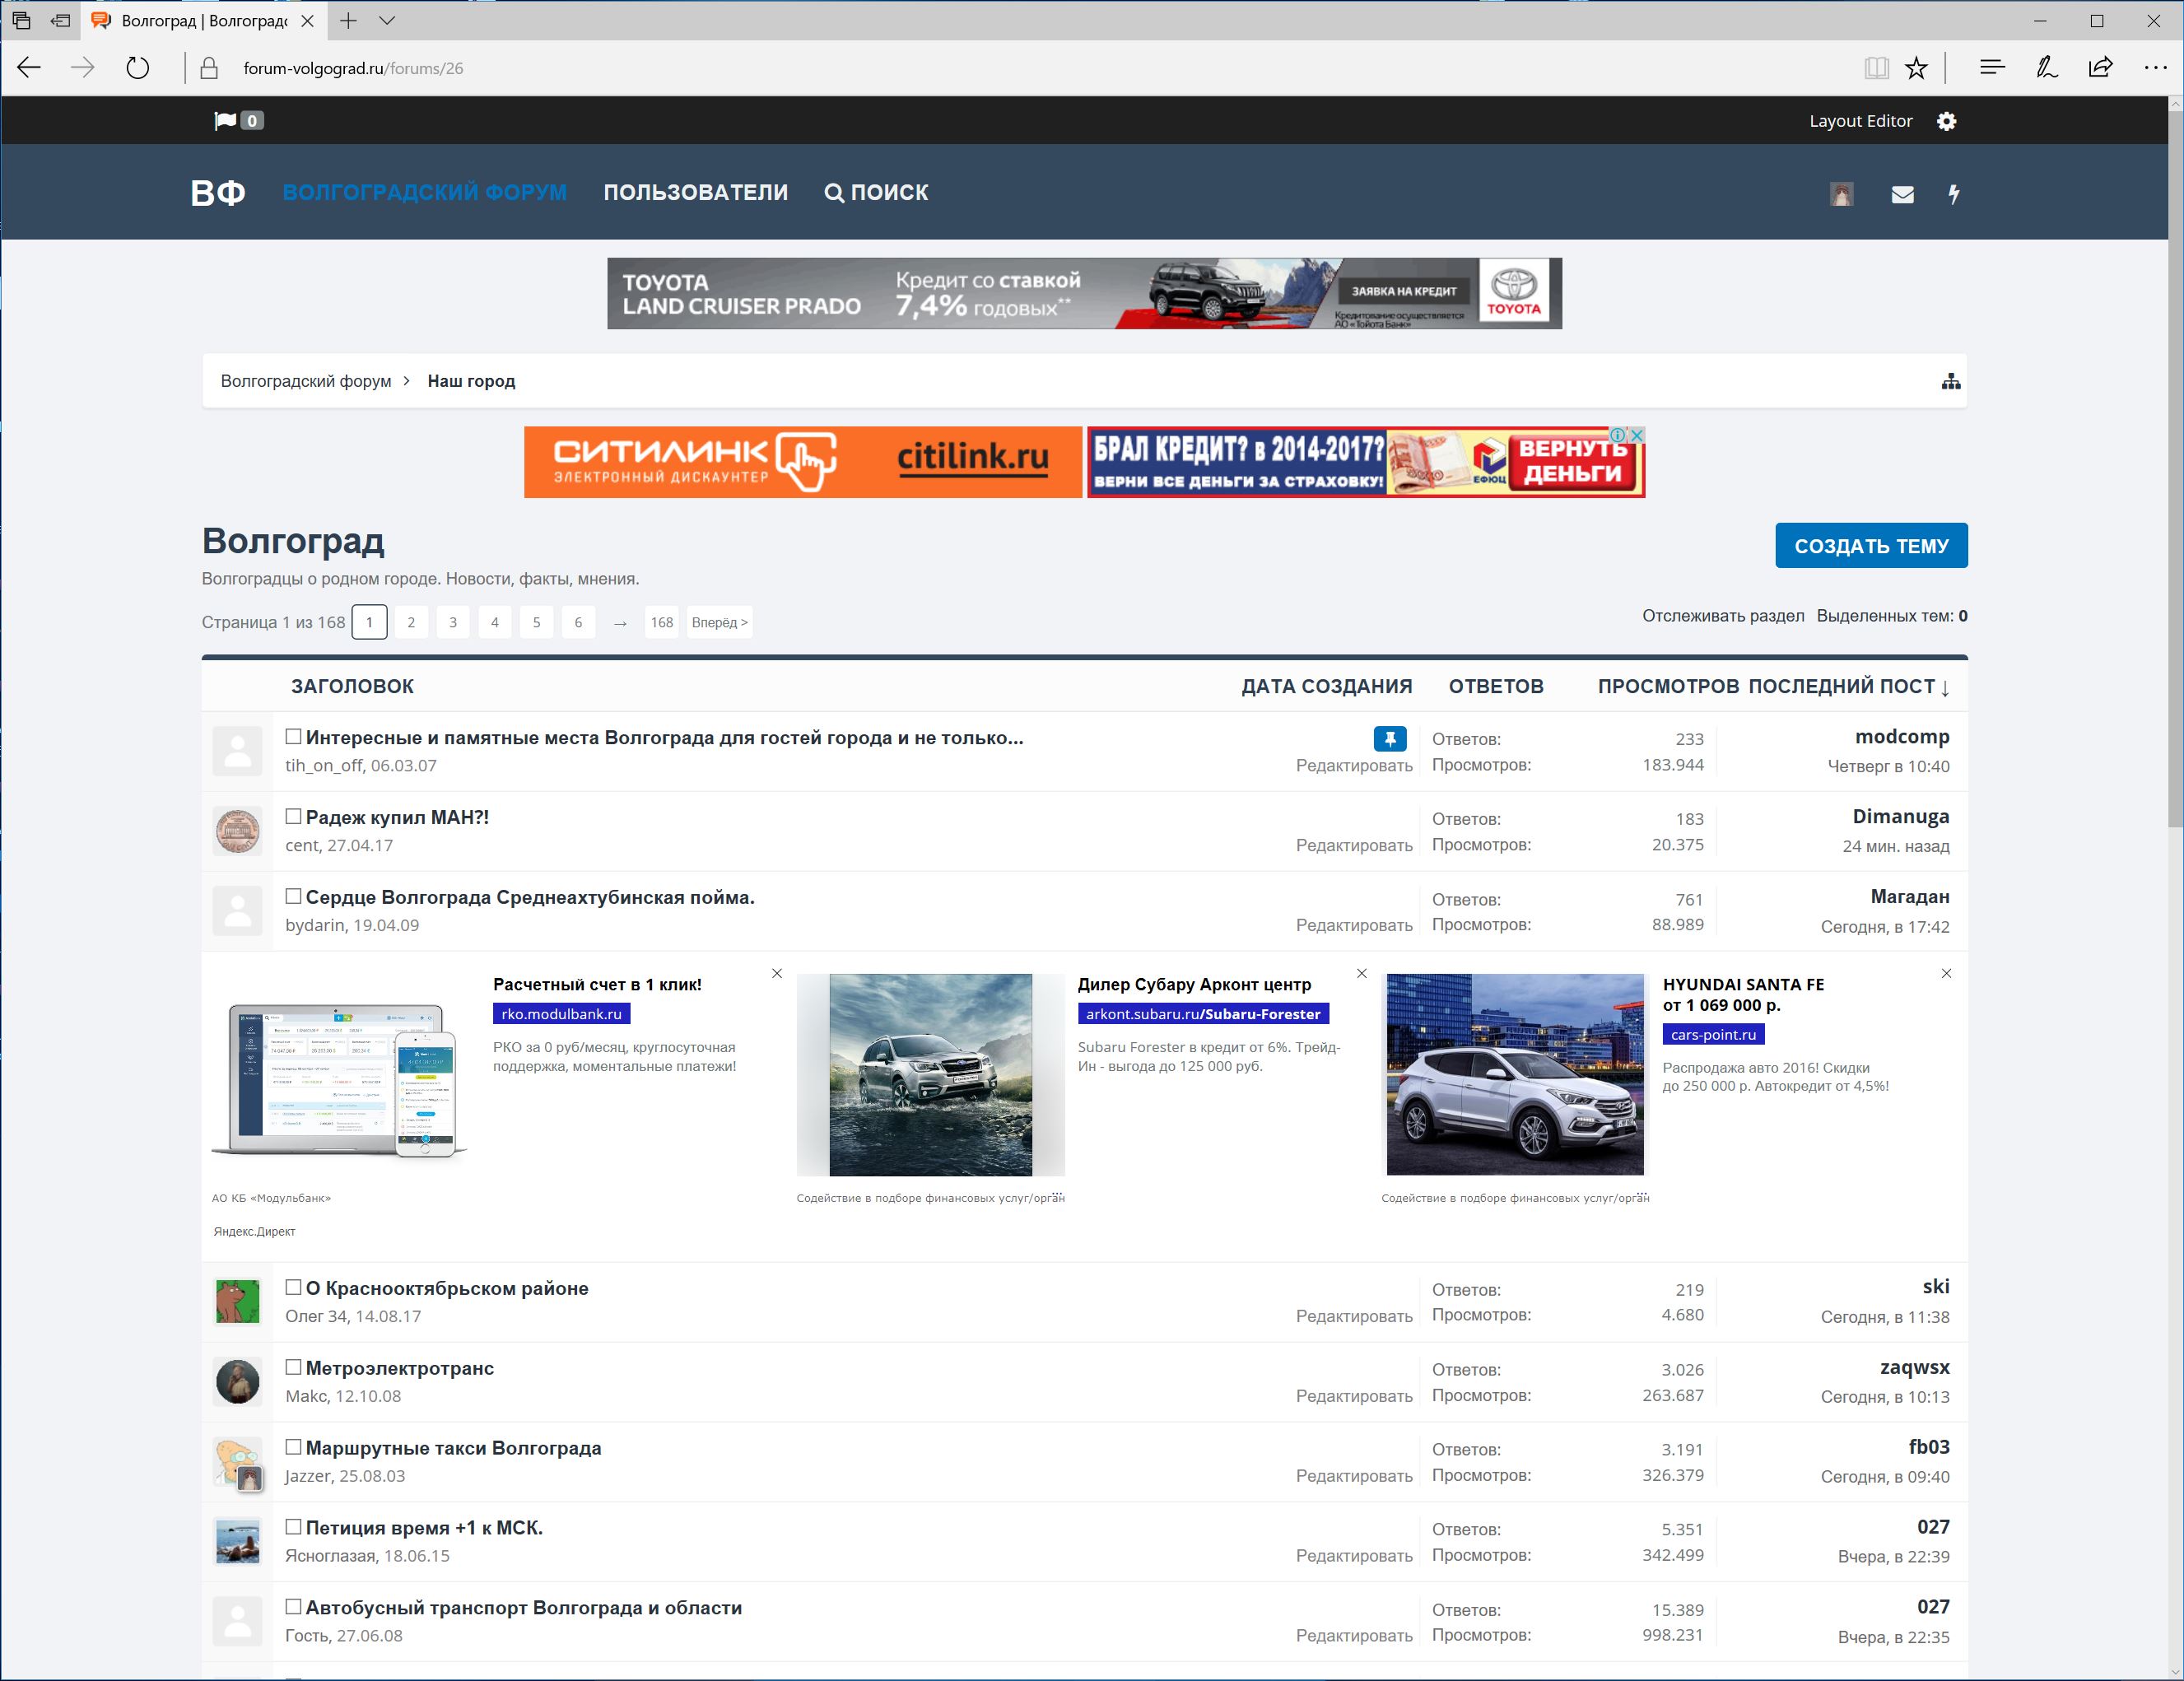The width and height of the screenshot is (2184, 1681).
Task: Open 'Пользователи' navigation menu item
Action: [x=695, y=192]
